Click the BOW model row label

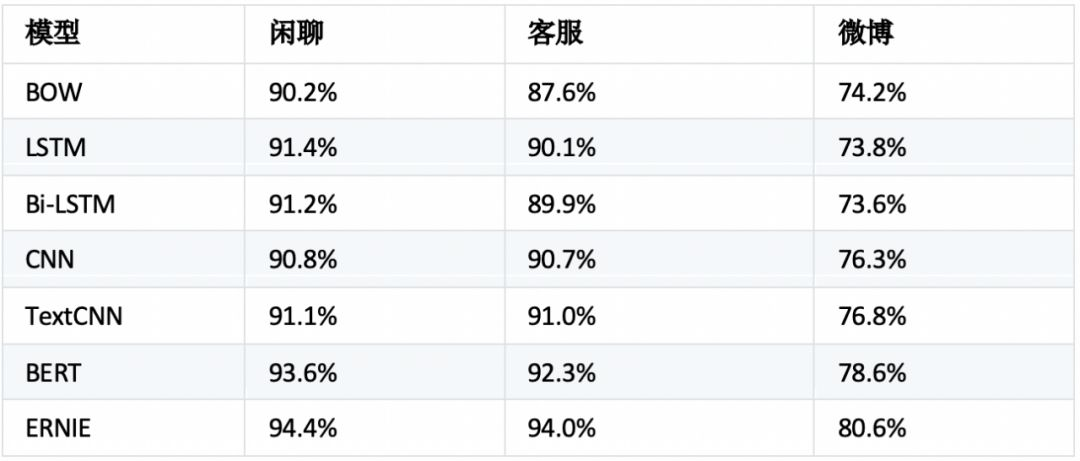[55, 93]
